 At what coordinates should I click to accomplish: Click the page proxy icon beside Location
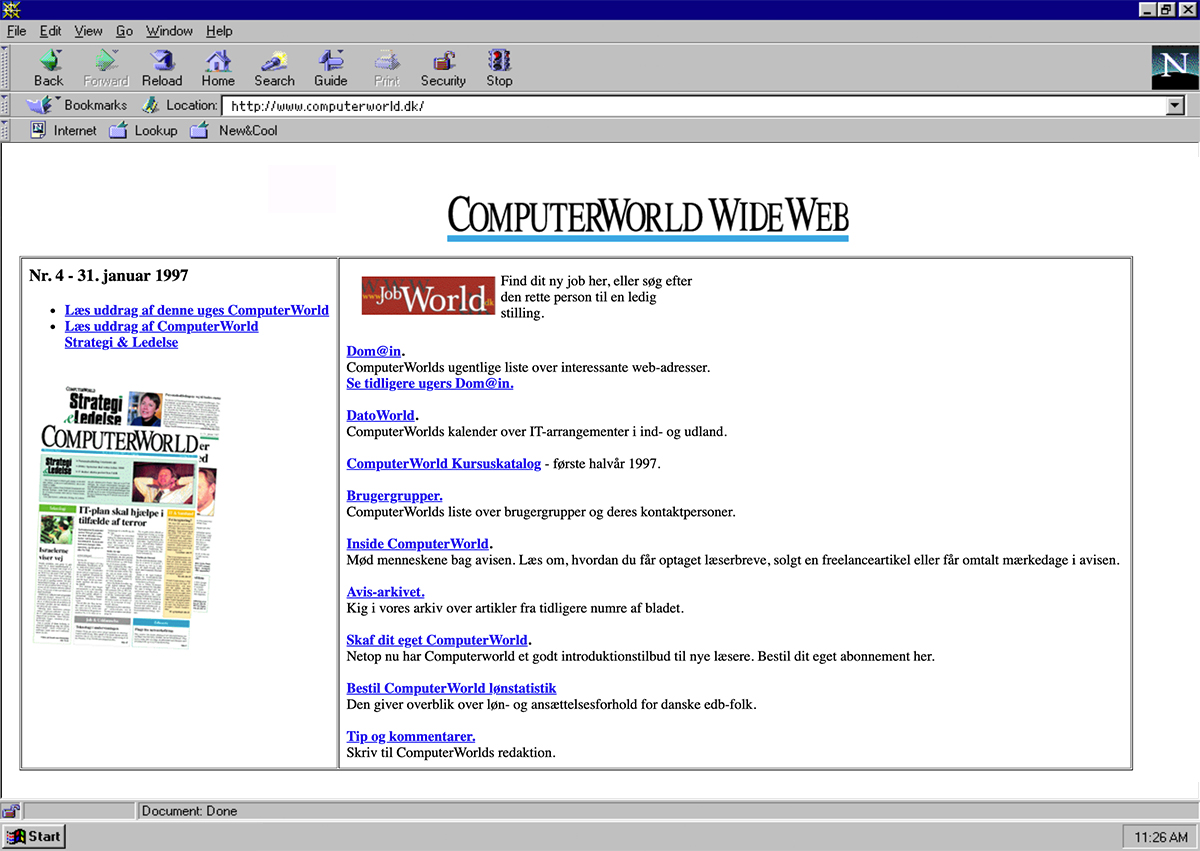(151, 105)
